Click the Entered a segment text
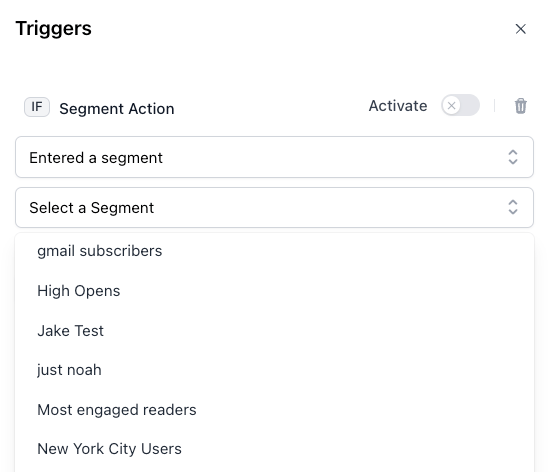The height and width of the screenshot is (472, 551). click(96, 158)
